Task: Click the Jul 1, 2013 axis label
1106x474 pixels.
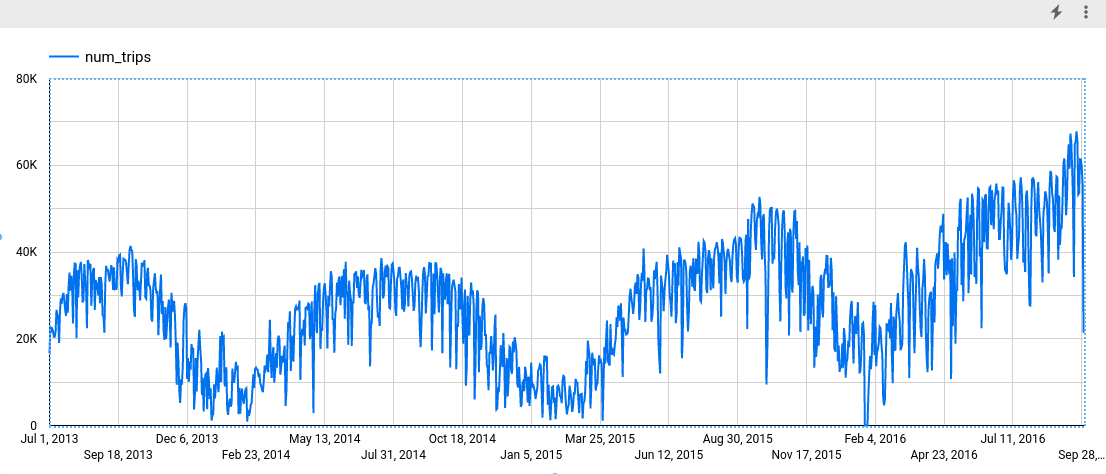Action: pos(50,438)
